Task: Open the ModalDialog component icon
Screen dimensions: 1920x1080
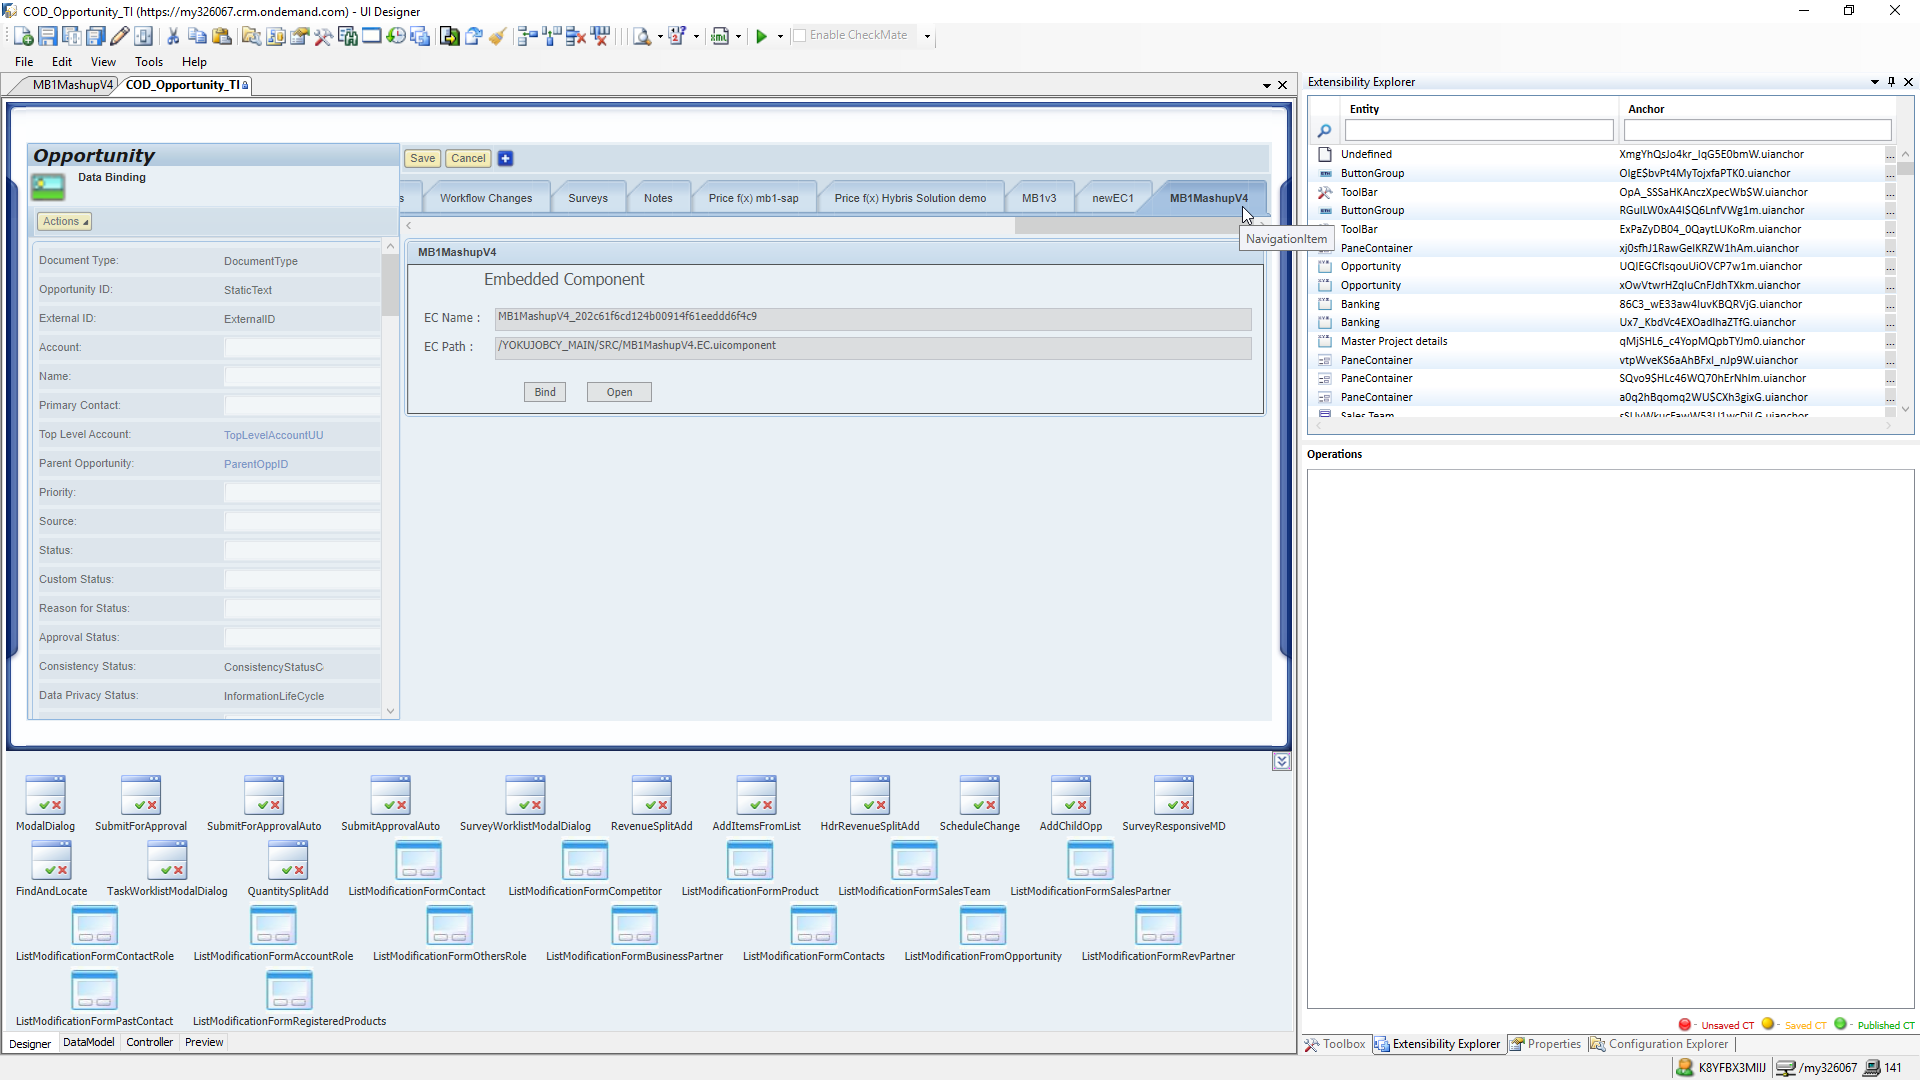Action: 45,796
